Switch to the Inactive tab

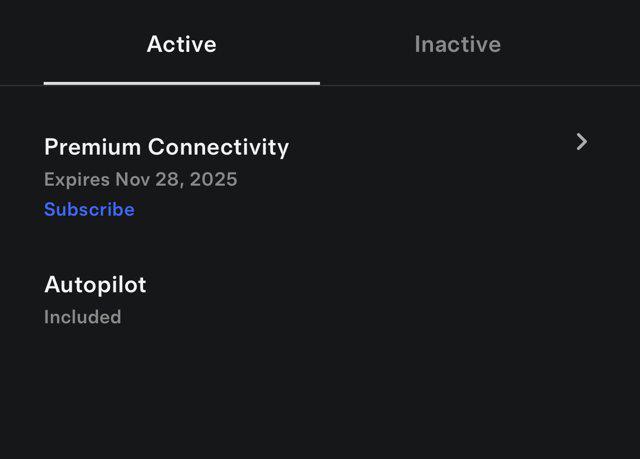[457, 44]
